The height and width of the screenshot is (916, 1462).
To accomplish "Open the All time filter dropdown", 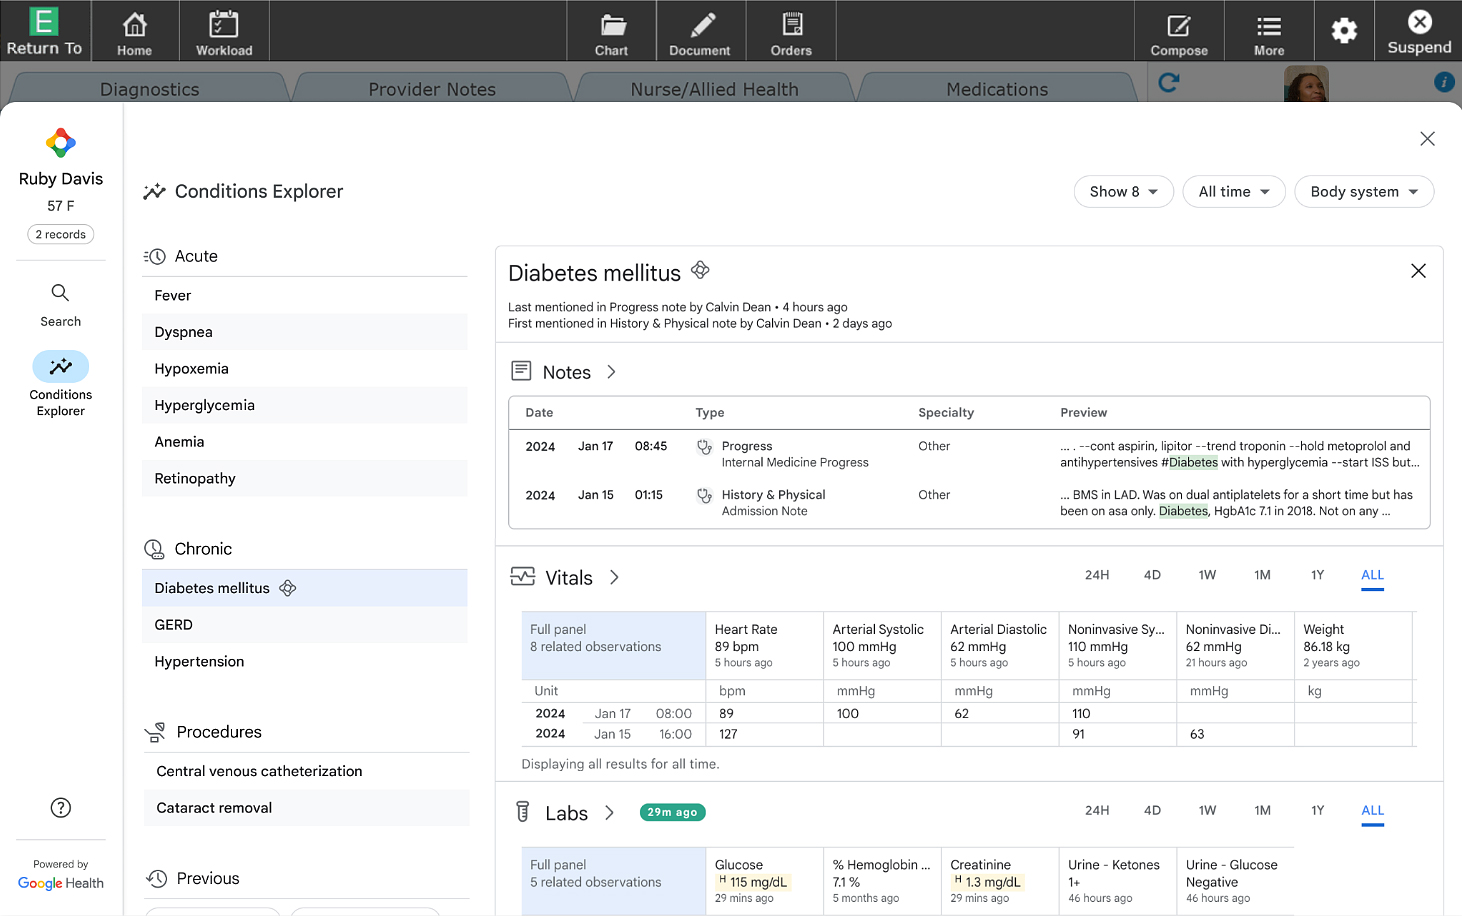I will coord(1233,191).
